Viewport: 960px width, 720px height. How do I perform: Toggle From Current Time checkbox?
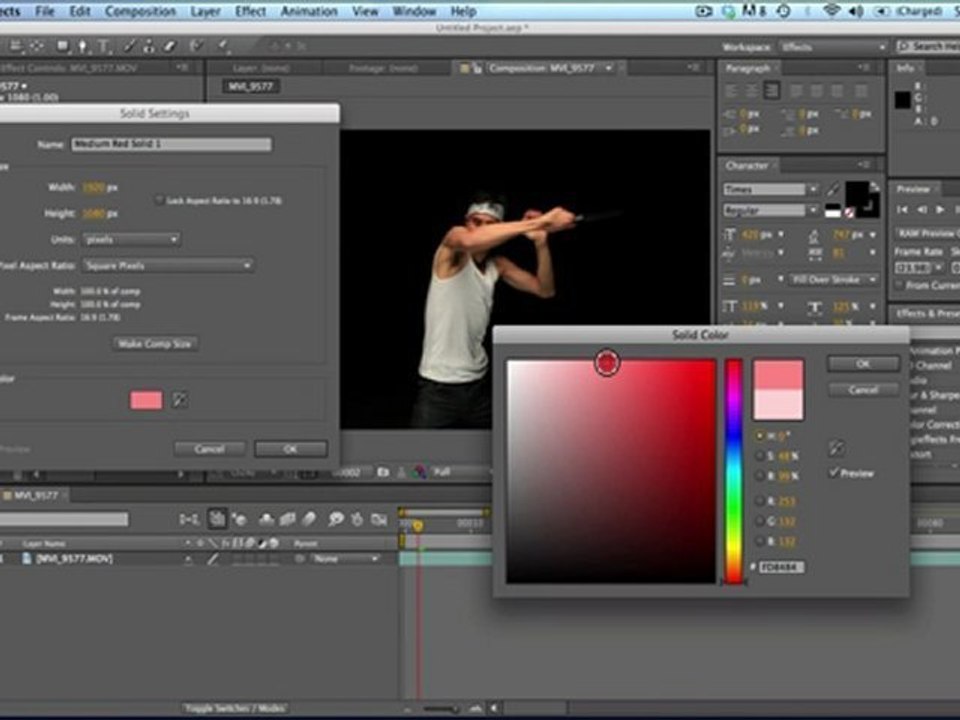pyautogui.click(x=899, y=285)
